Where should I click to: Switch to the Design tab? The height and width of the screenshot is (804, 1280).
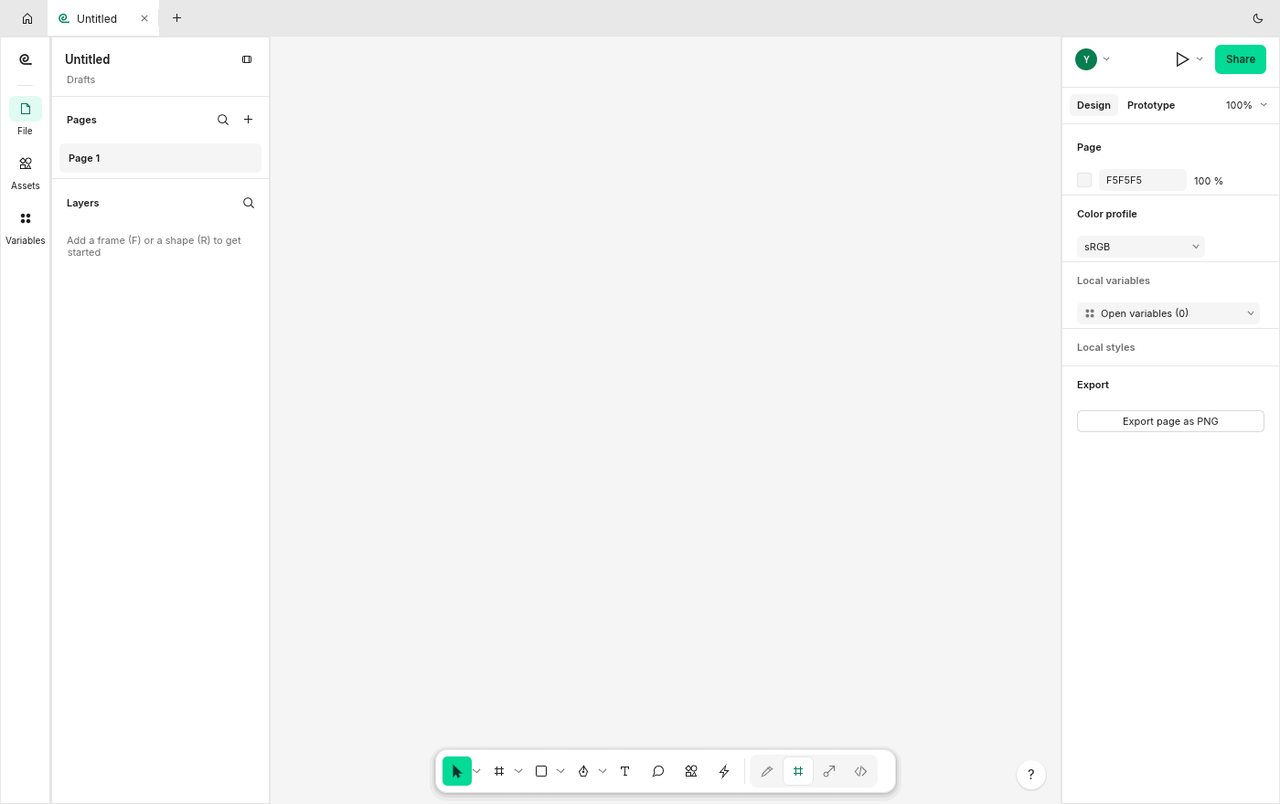1093,105
